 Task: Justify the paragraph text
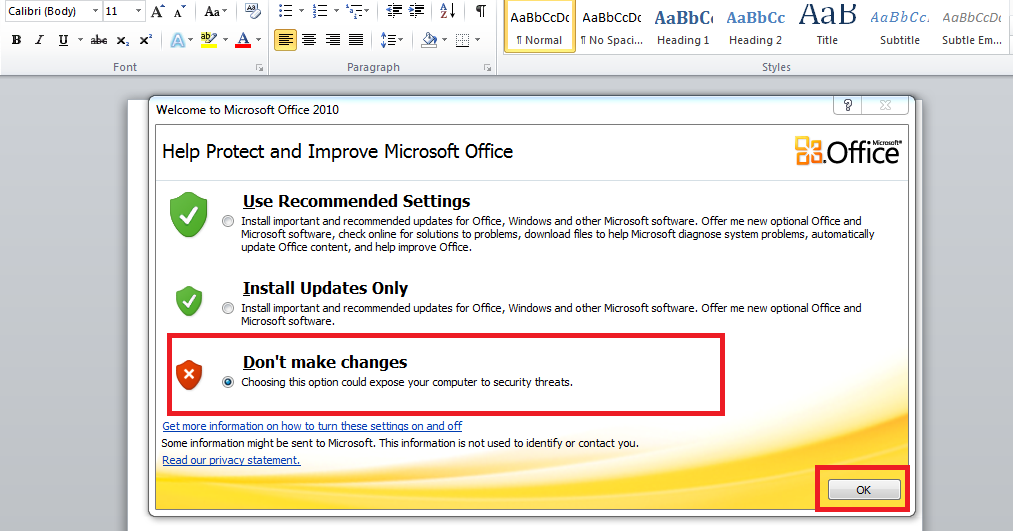coord(356,40)
